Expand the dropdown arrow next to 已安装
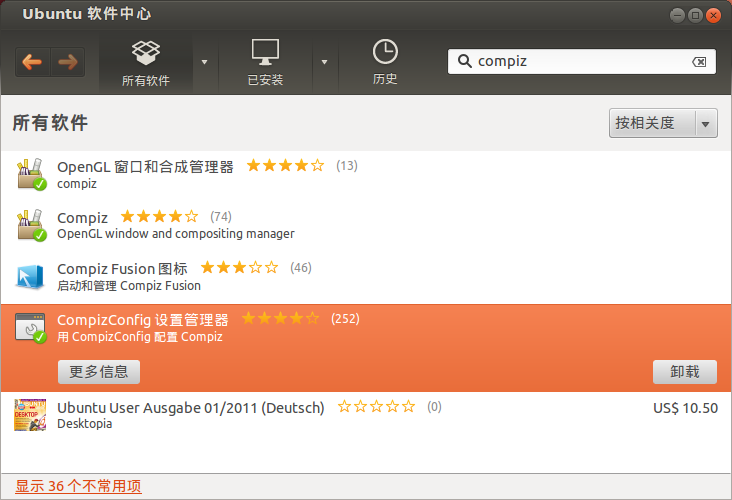The width and height of the screenshot is (732, 500). 324,62
